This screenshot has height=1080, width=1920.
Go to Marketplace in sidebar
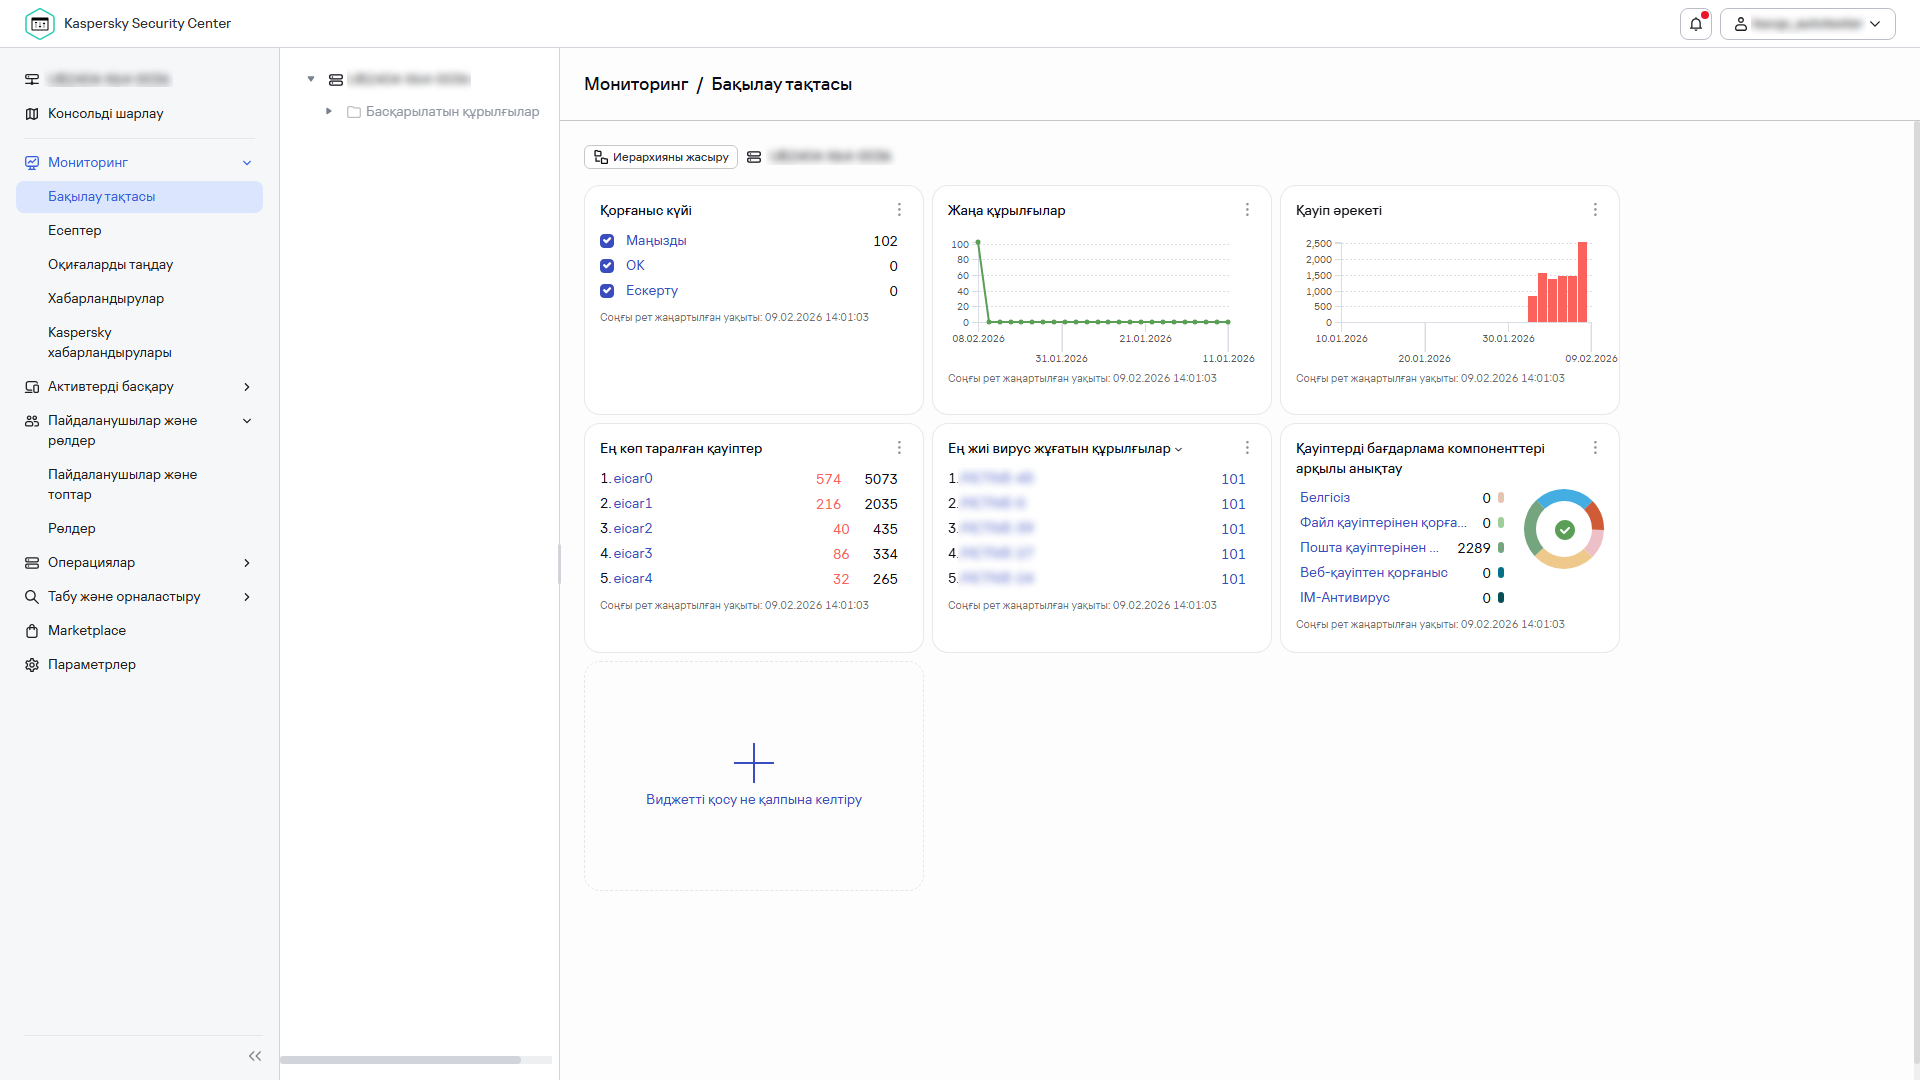point(87,631)
